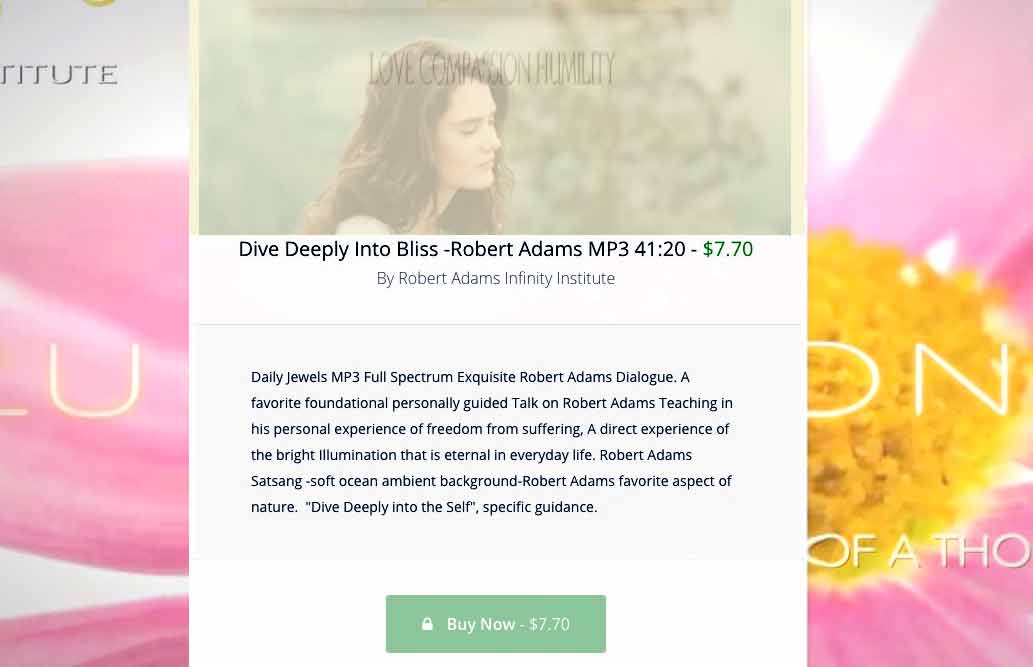The image size is (1033, 667).
Task: Click the INSTITUTE logo text at top left
Action: [x=59, y=74]
